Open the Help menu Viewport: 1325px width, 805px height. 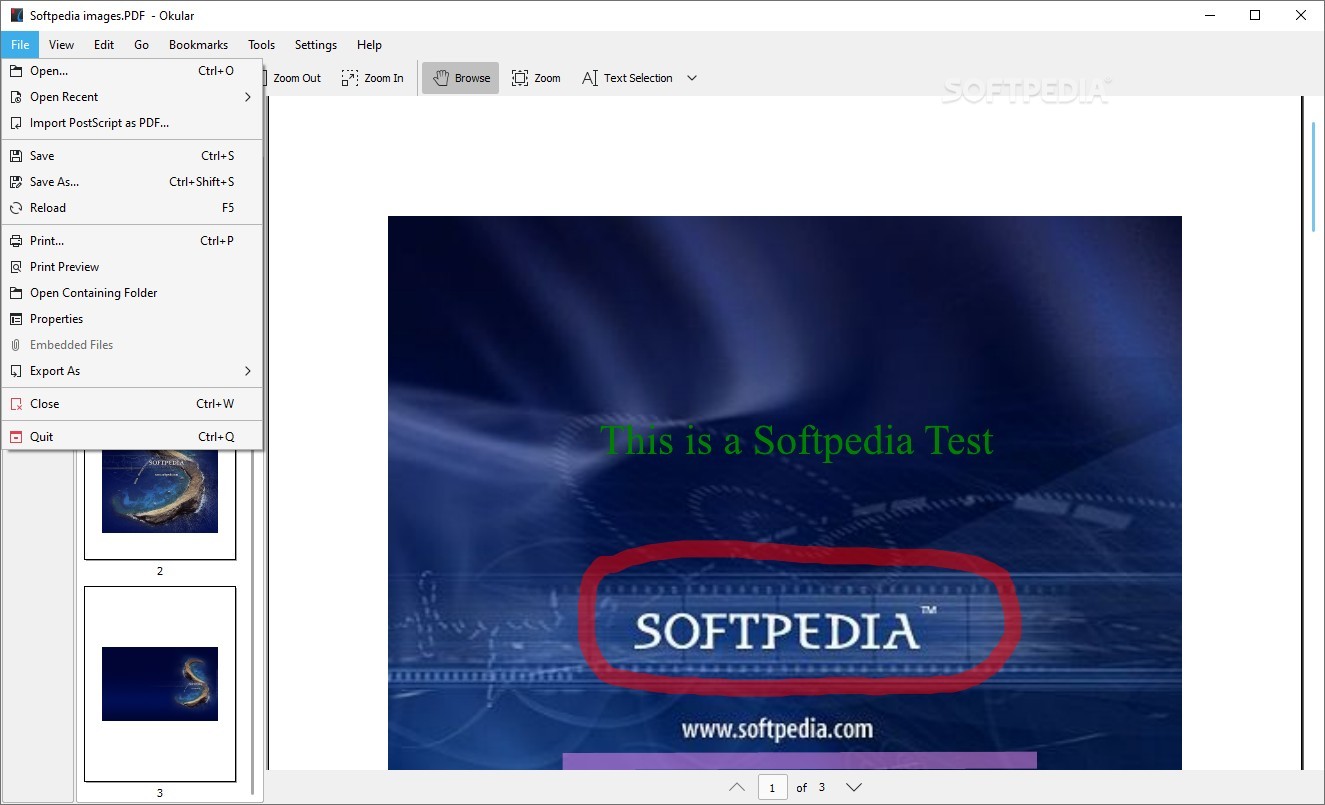369,45
